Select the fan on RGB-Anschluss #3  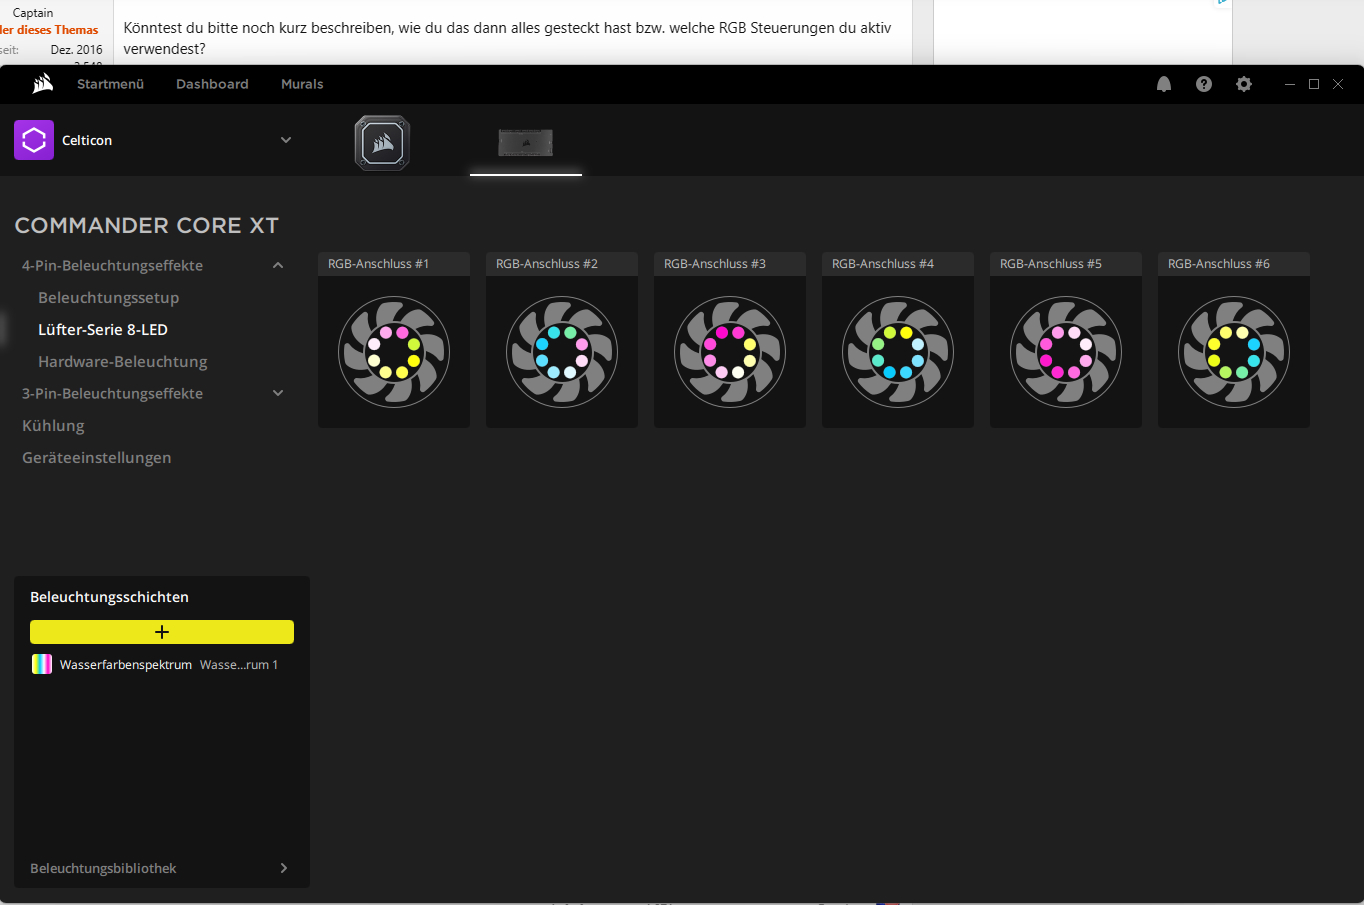(x=730, y=352)
